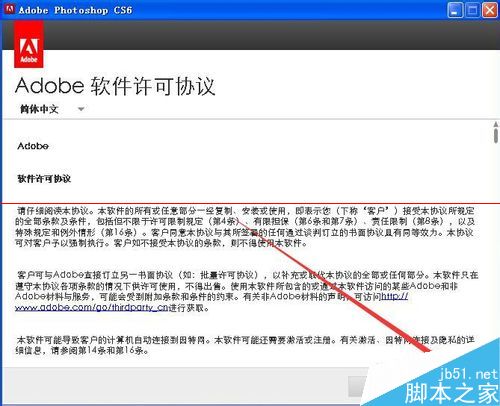Click the Adobe 软件许可协议 heading

pyautogui.click(x=115, y=86)
